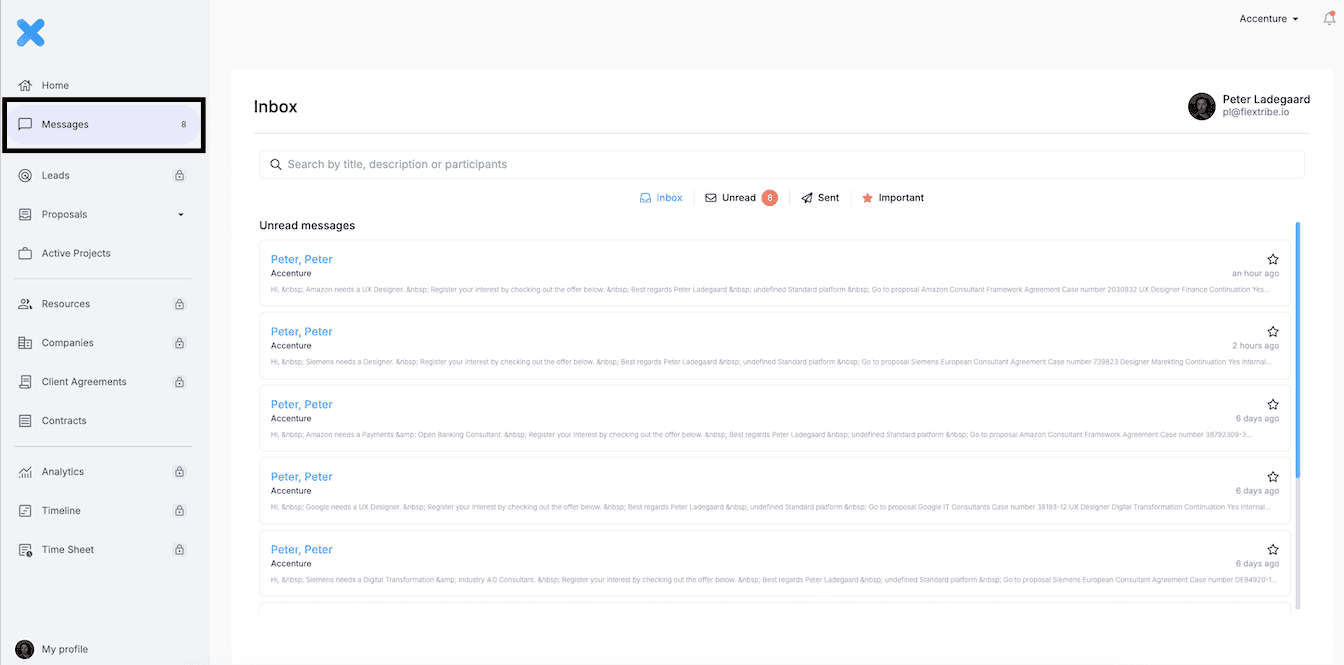Click the lock icon beside Companies
This screenshot has height=665, width=1344.
click(x=180, y=343)
